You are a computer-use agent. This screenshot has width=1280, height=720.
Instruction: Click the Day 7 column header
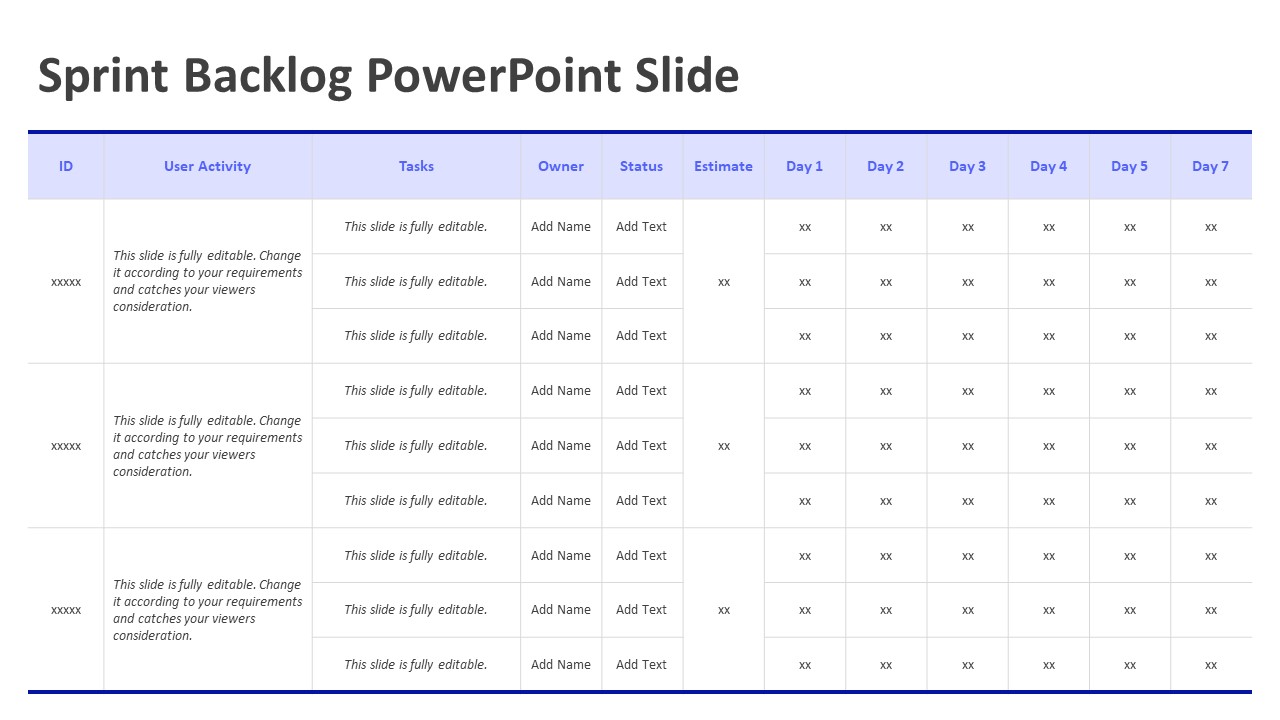(1210, 167)
